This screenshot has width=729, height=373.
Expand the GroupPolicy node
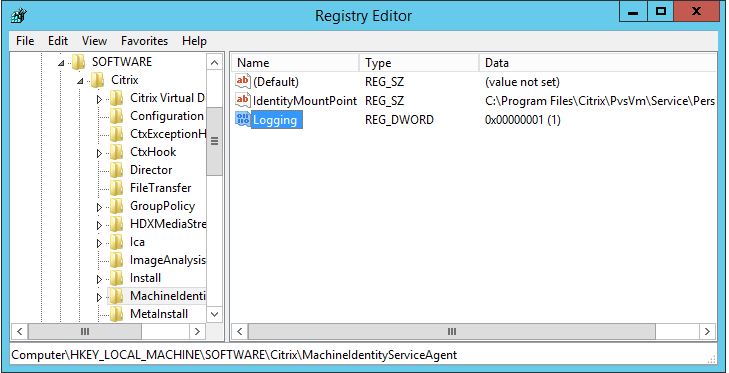99,207
